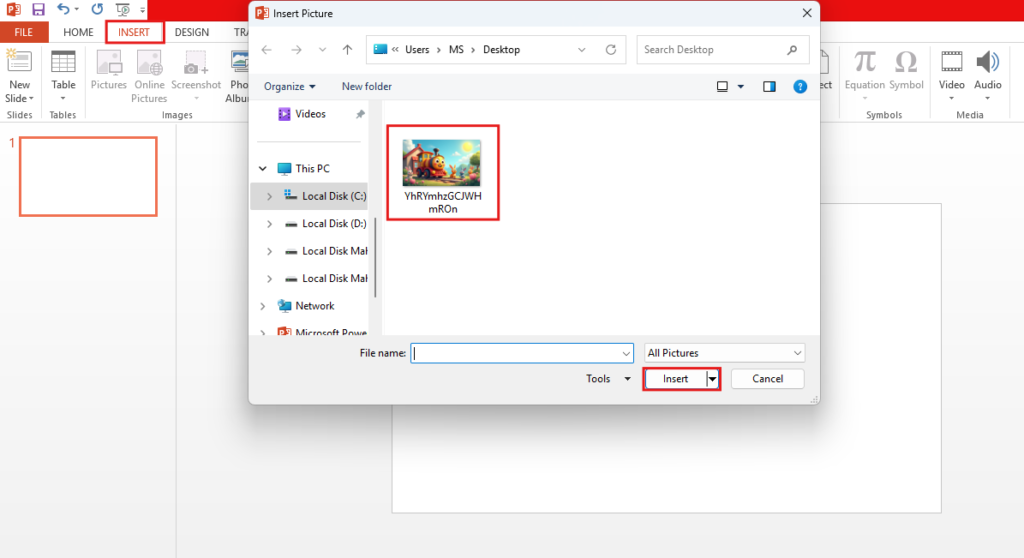Open recent locations dropdown chevron
1024x558 pixels.
[x=322, y=50]
